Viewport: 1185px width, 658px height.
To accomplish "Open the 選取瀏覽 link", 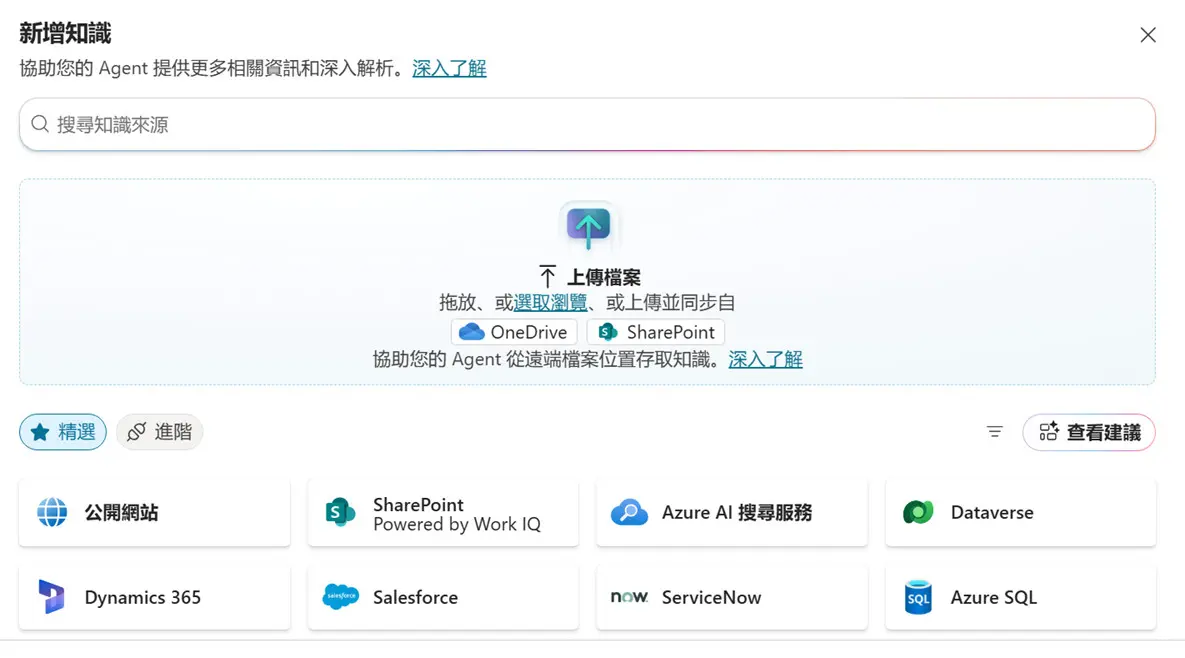I will (x=550, y=303).
